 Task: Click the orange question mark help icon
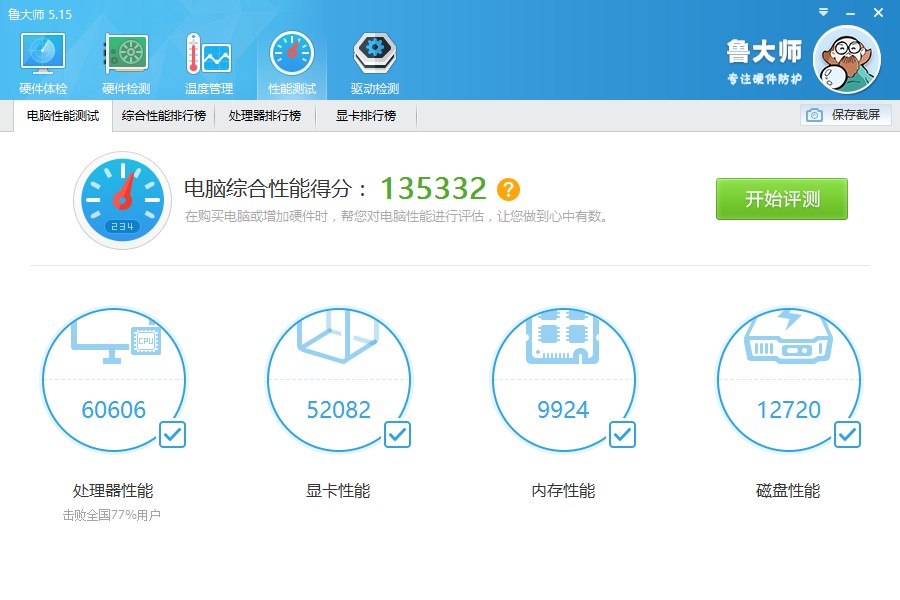tap(508, 189)
